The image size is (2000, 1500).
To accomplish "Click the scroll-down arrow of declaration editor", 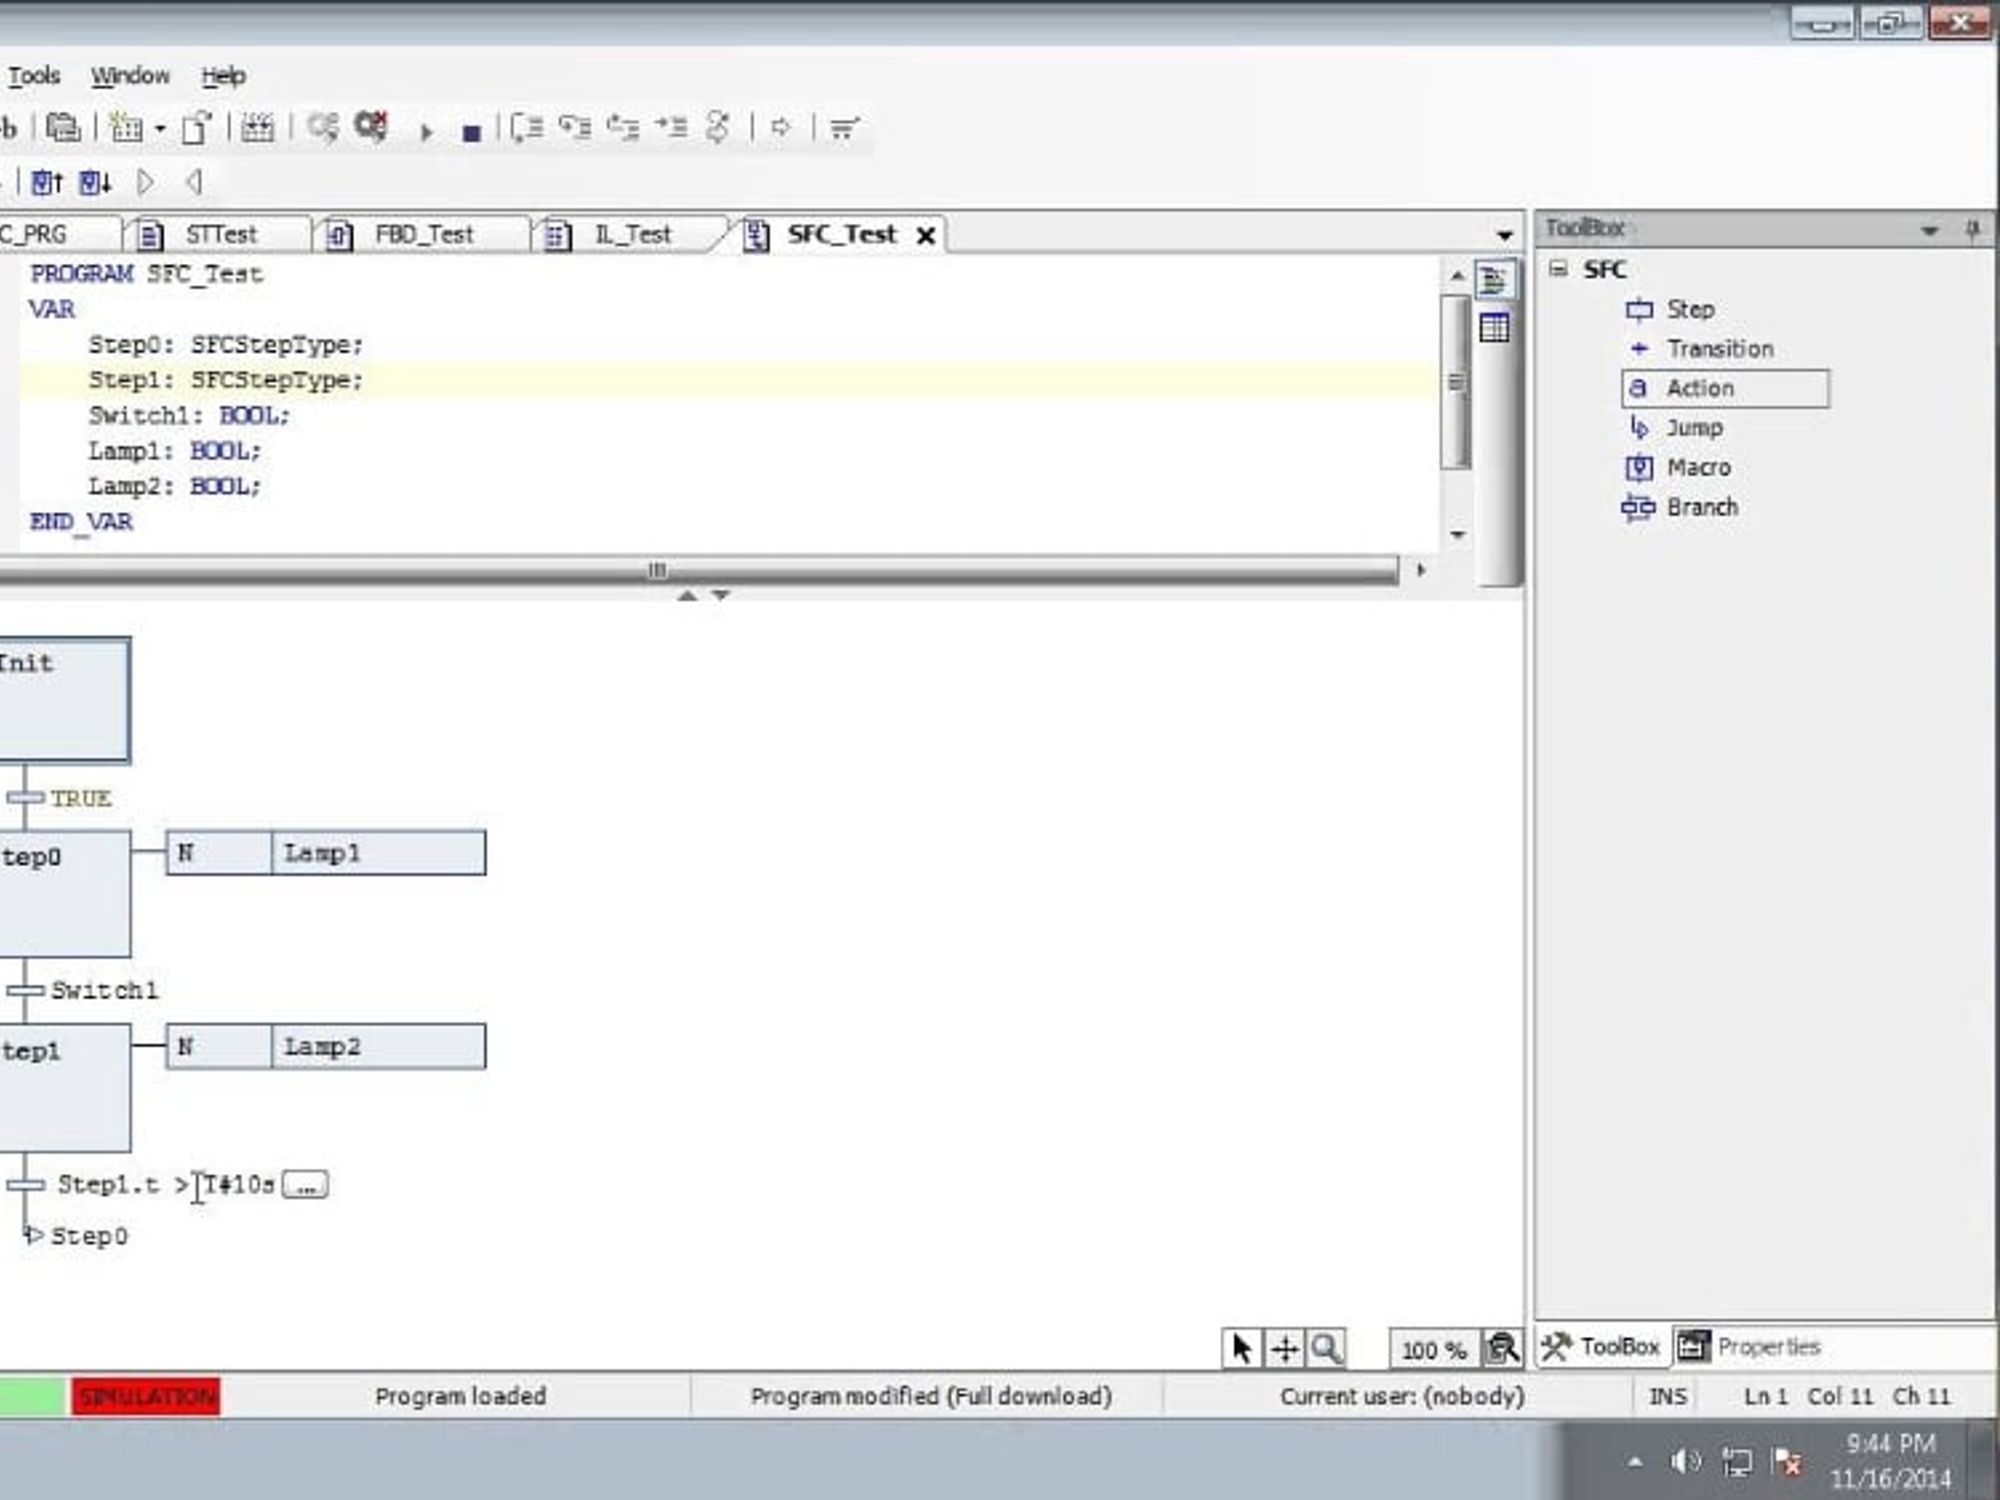I will click(1457, 535).
